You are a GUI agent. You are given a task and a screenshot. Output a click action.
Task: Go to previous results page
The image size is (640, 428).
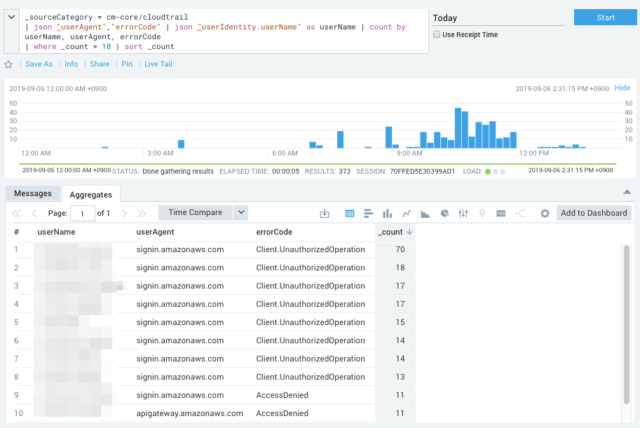pyautogui.click(x=34, y=213)
